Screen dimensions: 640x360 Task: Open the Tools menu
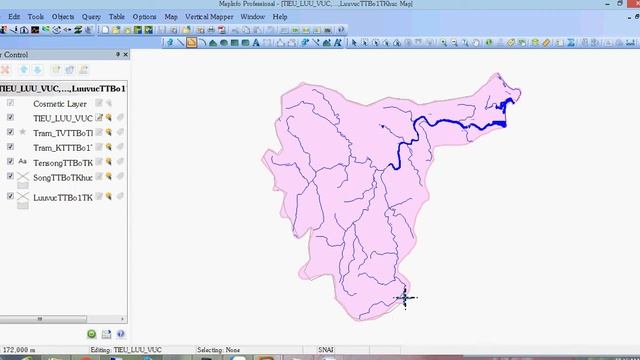pos(36,17)
